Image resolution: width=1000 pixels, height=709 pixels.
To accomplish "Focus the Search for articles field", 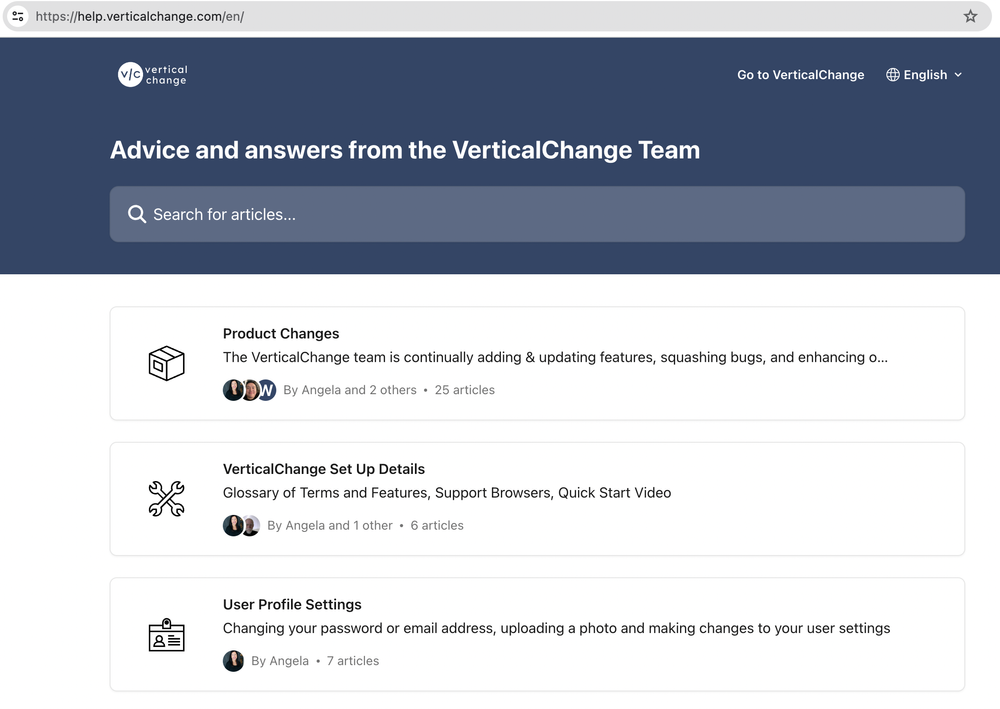I will [537, 214].
